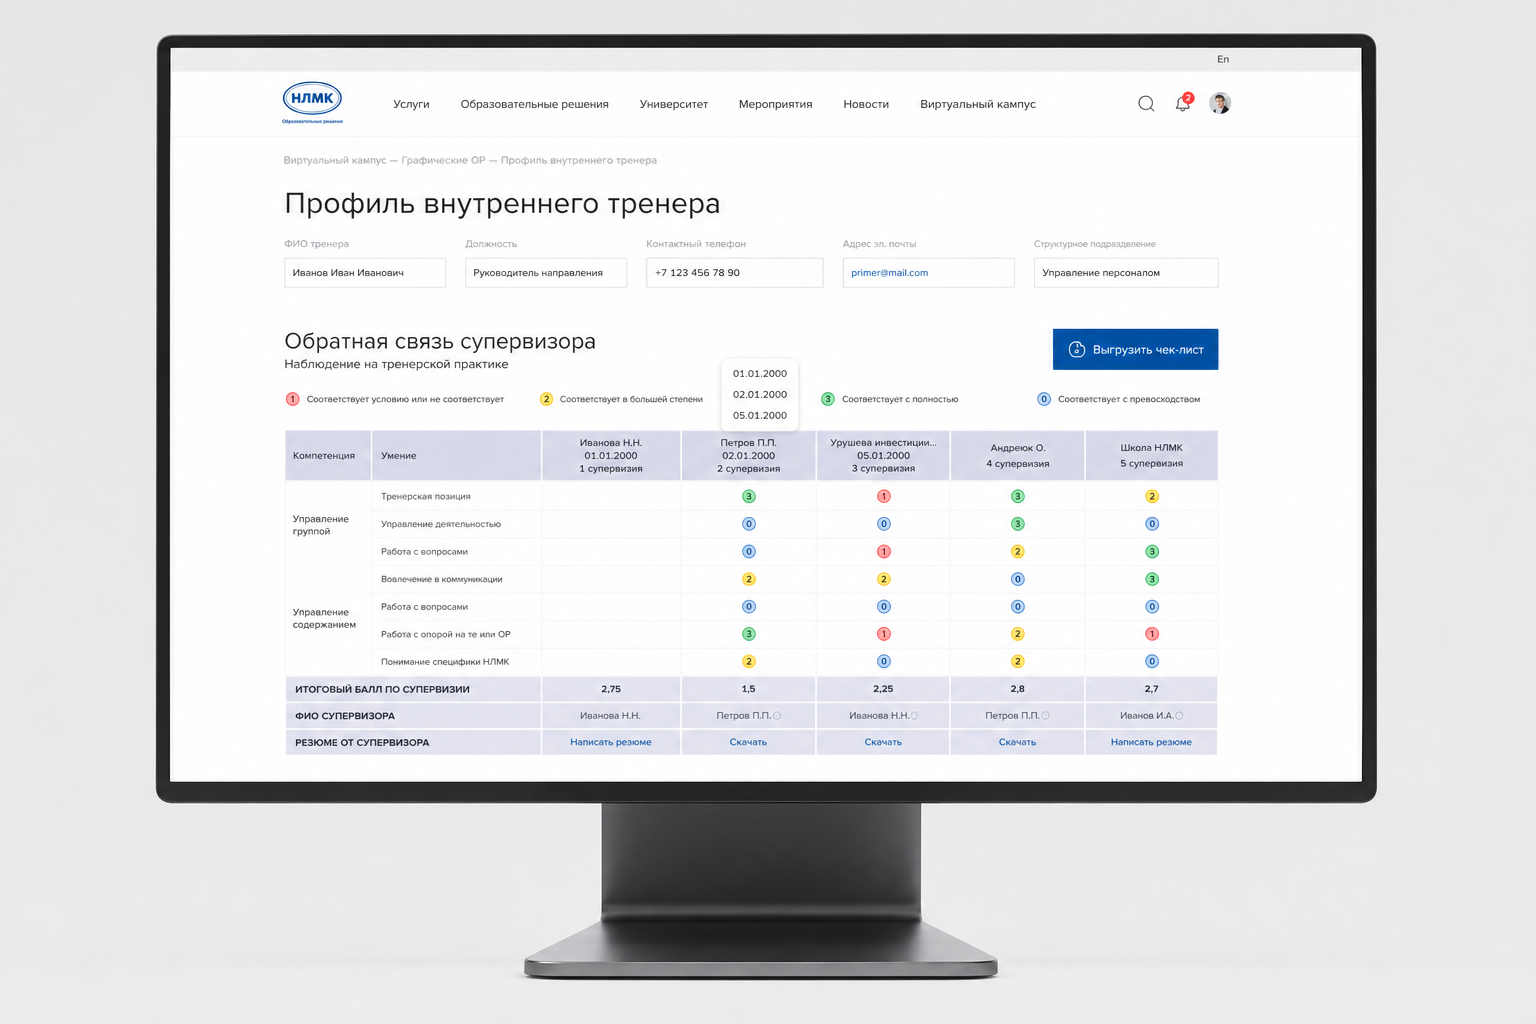Open the Мероприятия menu item
This screenshot has width=1536, height=1024.
coord(775,104)
